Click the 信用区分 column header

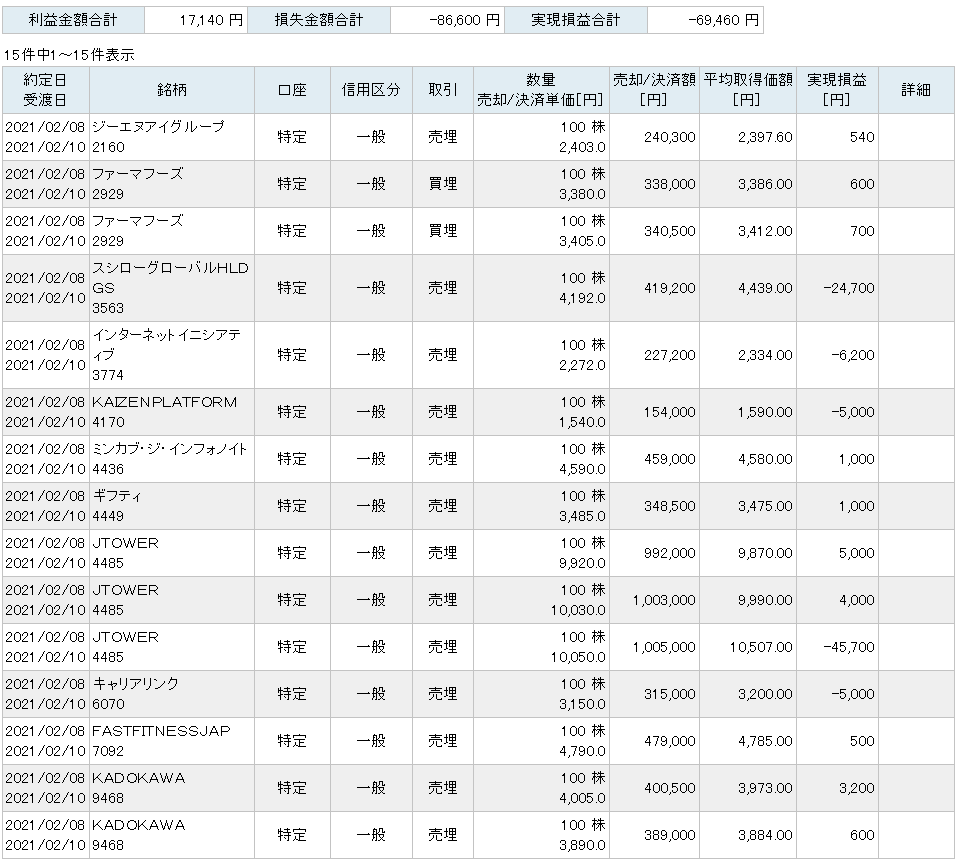371,90
